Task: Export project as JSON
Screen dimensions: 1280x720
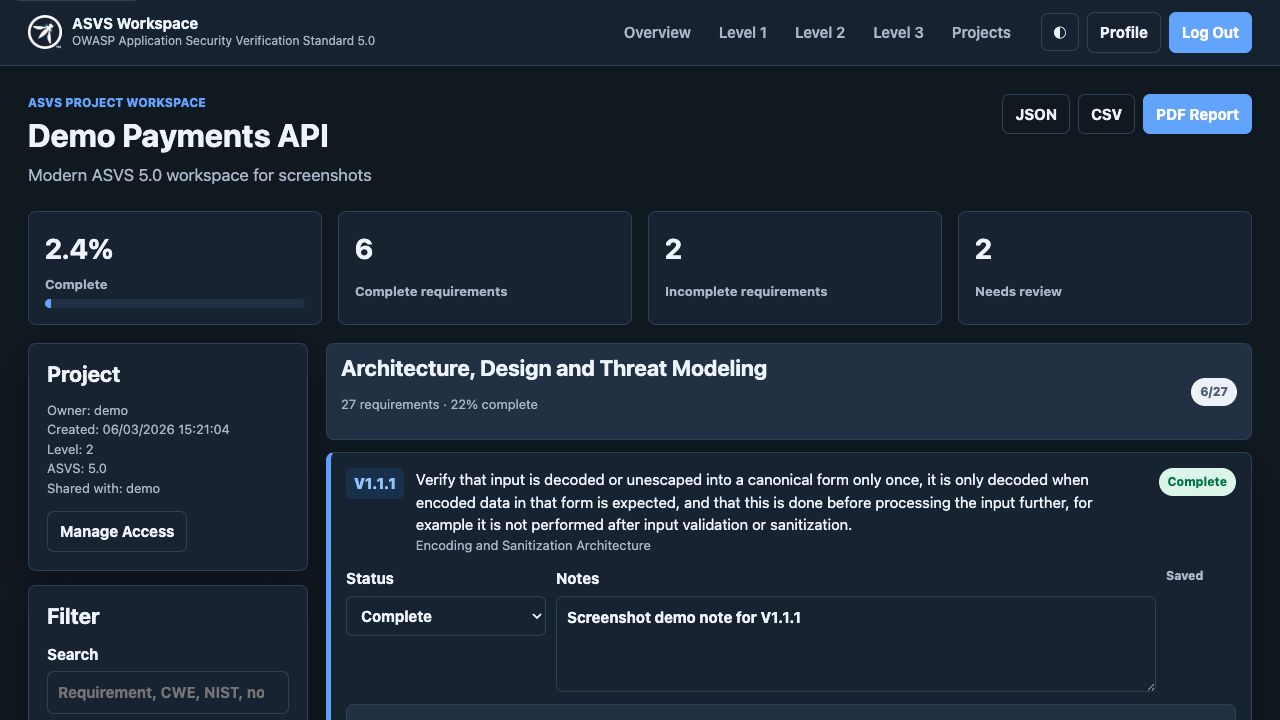Action: [1036, 114]
